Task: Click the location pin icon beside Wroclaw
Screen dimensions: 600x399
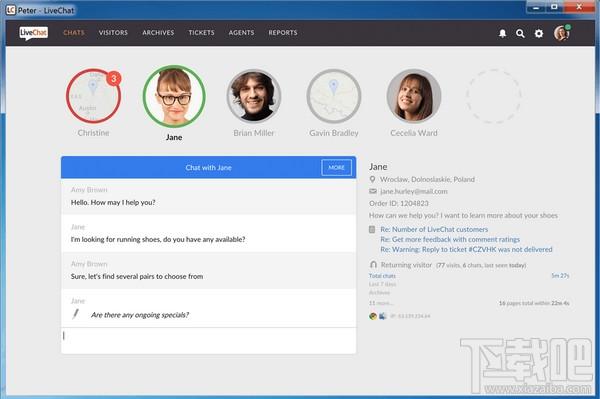Action: tap(372, 179)
